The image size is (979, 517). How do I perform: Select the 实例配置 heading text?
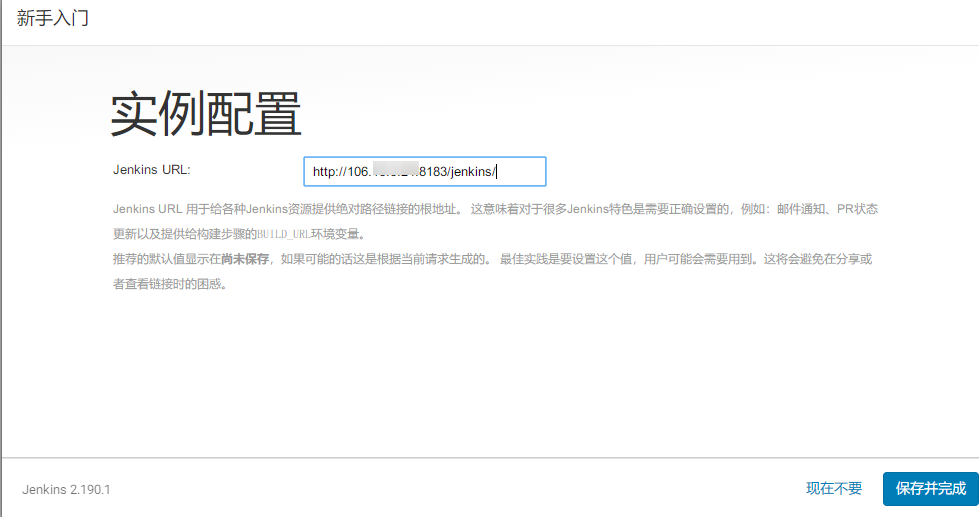[x=206, y=114]
